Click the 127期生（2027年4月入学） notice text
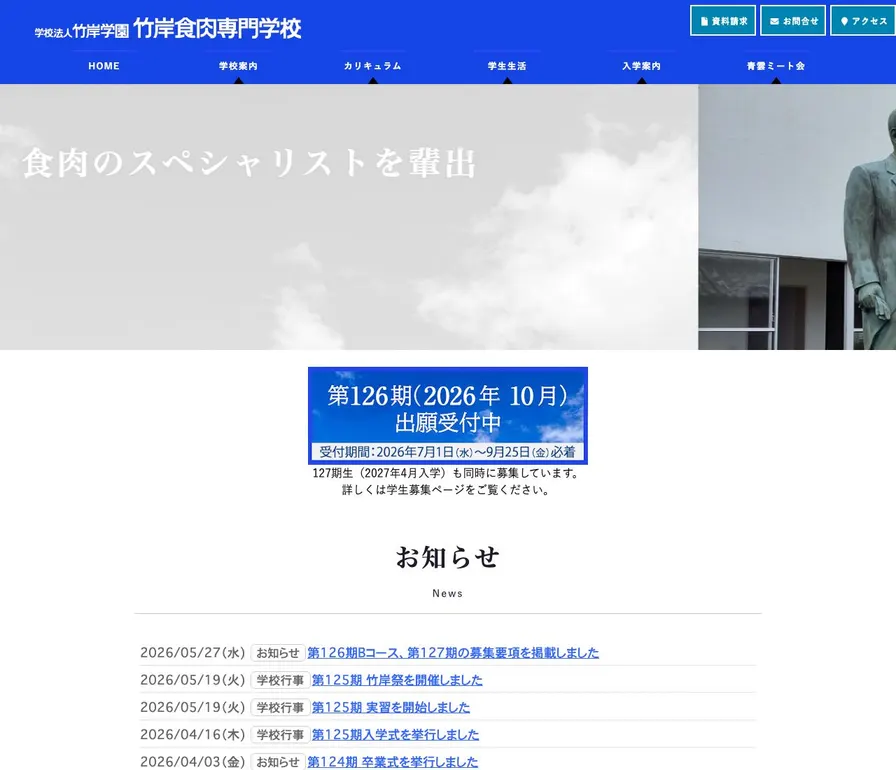This screenshot has width=896, height=770. [447, 473]
